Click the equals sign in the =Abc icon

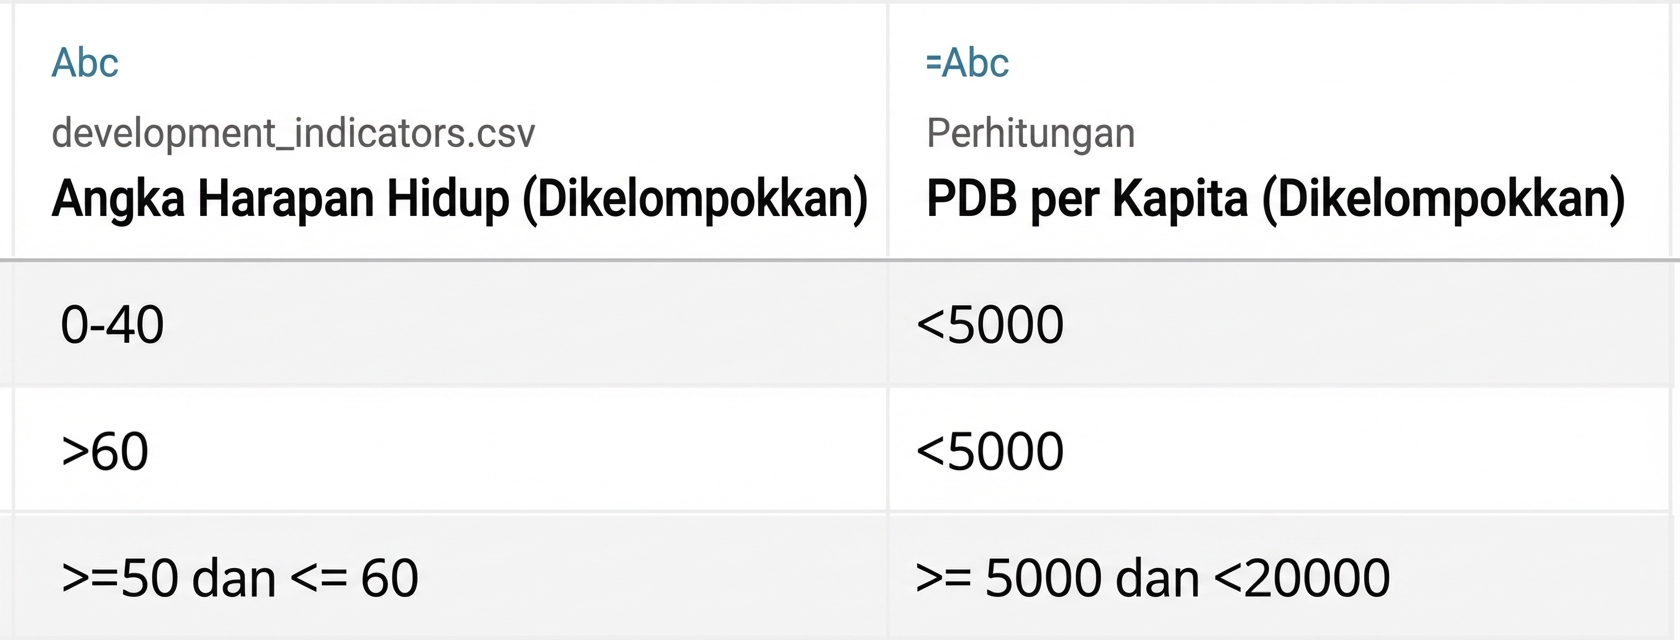933,63
